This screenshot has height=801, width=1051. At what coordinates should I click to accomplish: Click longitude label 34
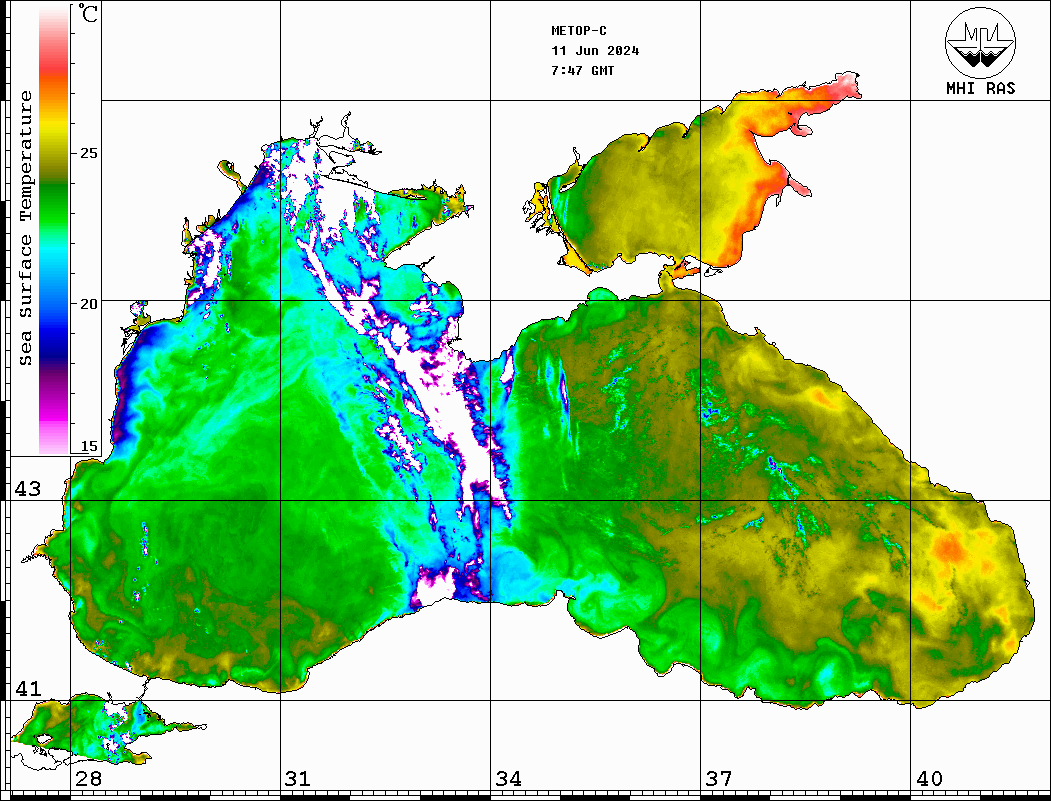(508, 778)
